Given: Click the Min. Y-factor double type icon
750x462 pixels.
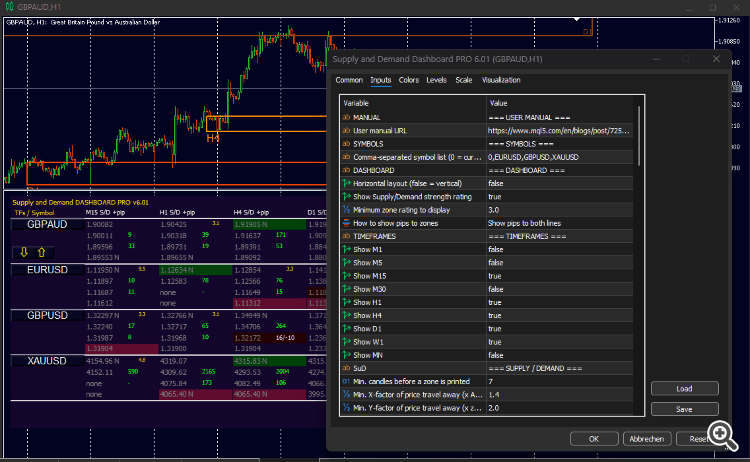Looking at the screenshot, I should [x=346, y=407].
